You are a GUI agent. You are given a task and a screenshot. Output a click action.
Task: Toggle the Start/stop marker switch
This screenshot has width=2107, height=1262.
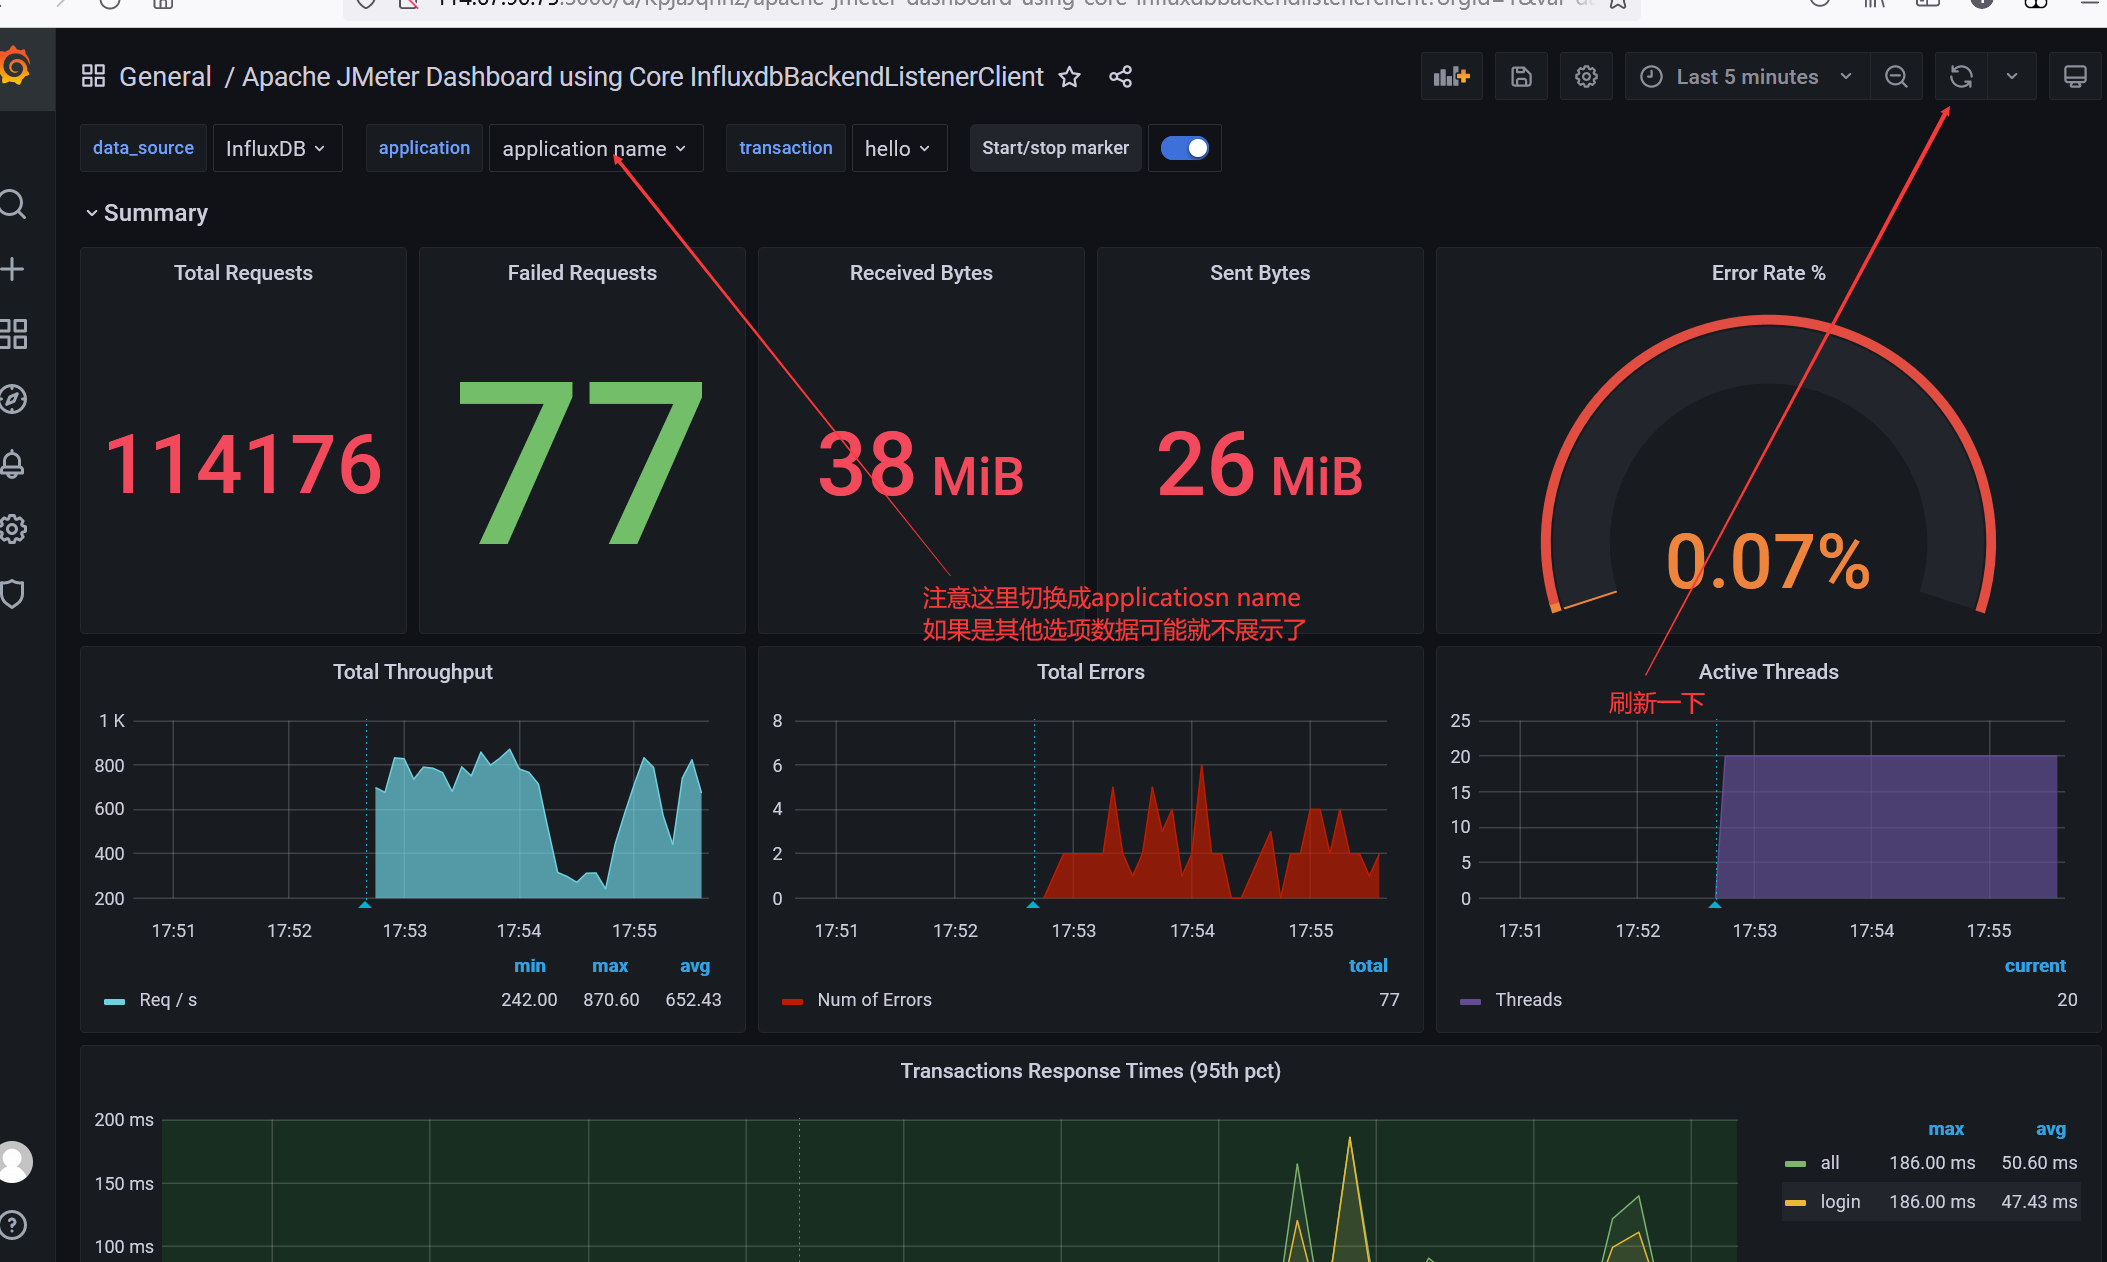1185,148
